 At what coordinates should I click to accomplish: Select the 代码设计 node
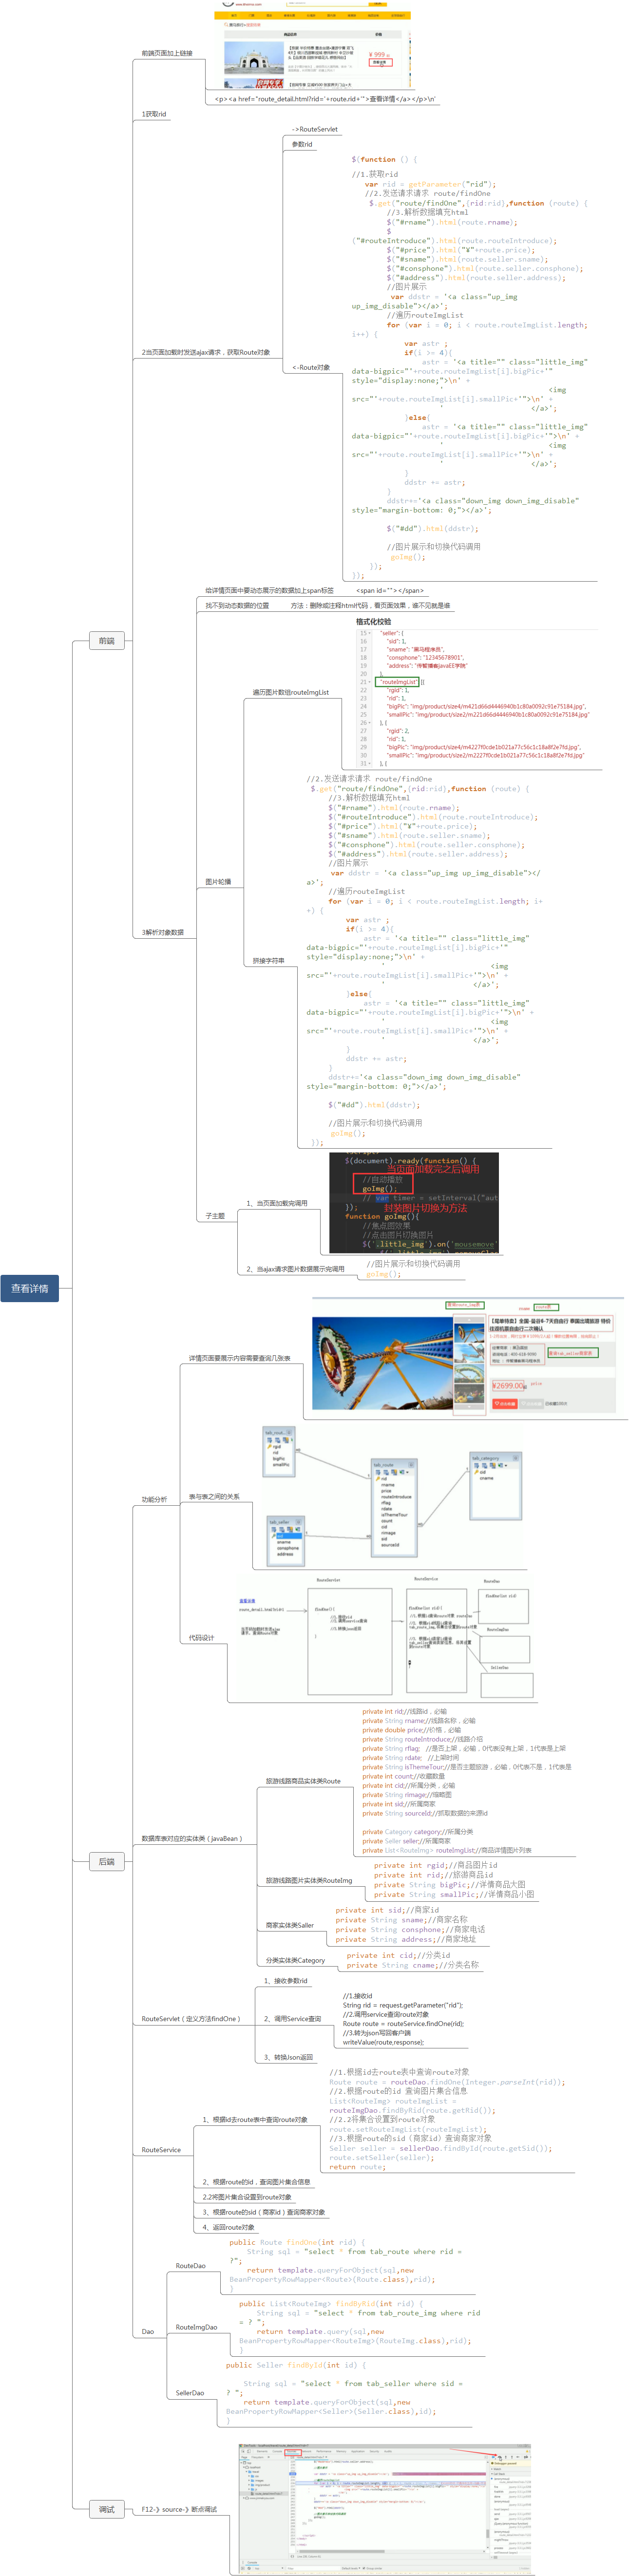[201, 1637]
